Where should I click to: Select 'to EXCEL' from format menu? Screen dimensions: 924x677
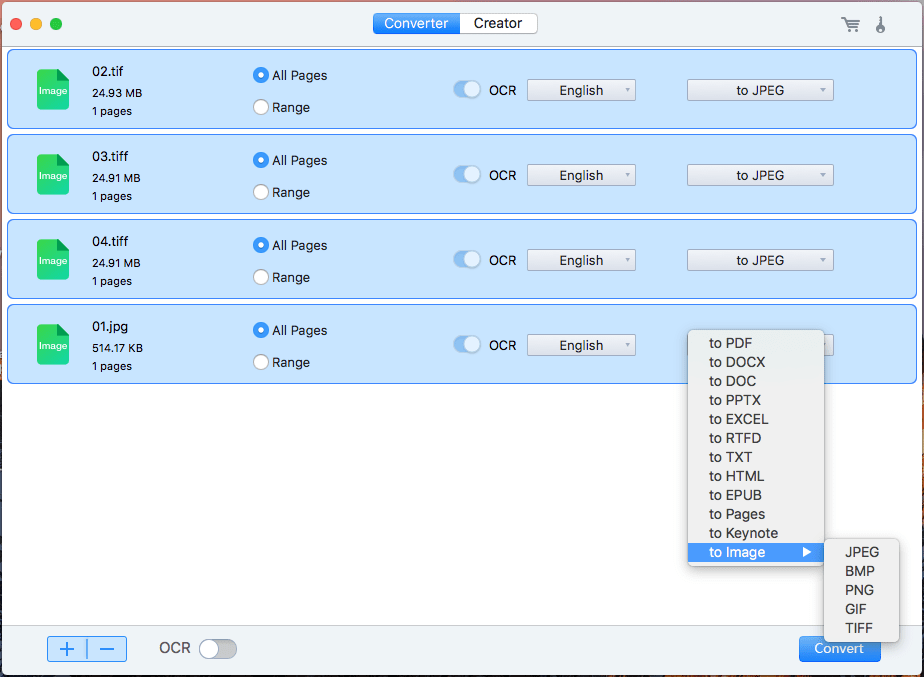pyautogui.click(x=755, y=419)
